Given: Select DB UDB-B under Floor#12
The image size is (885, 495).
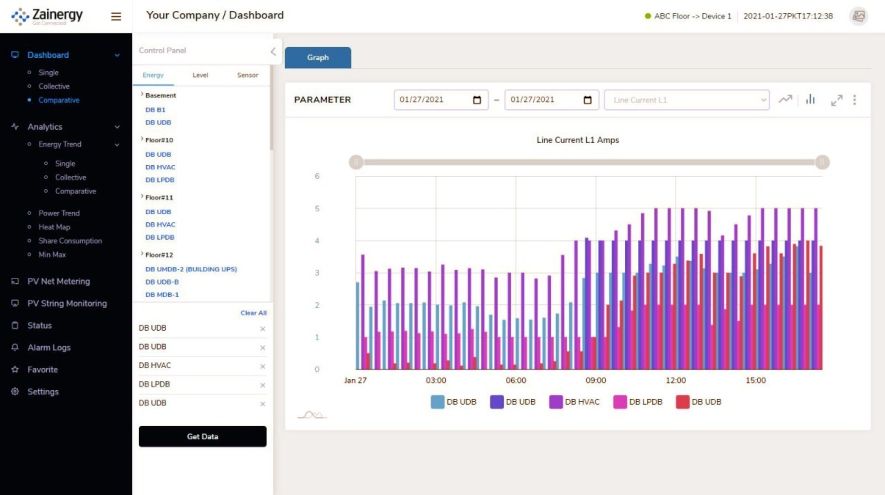Looking at the screenshot, I should (162, 282).
